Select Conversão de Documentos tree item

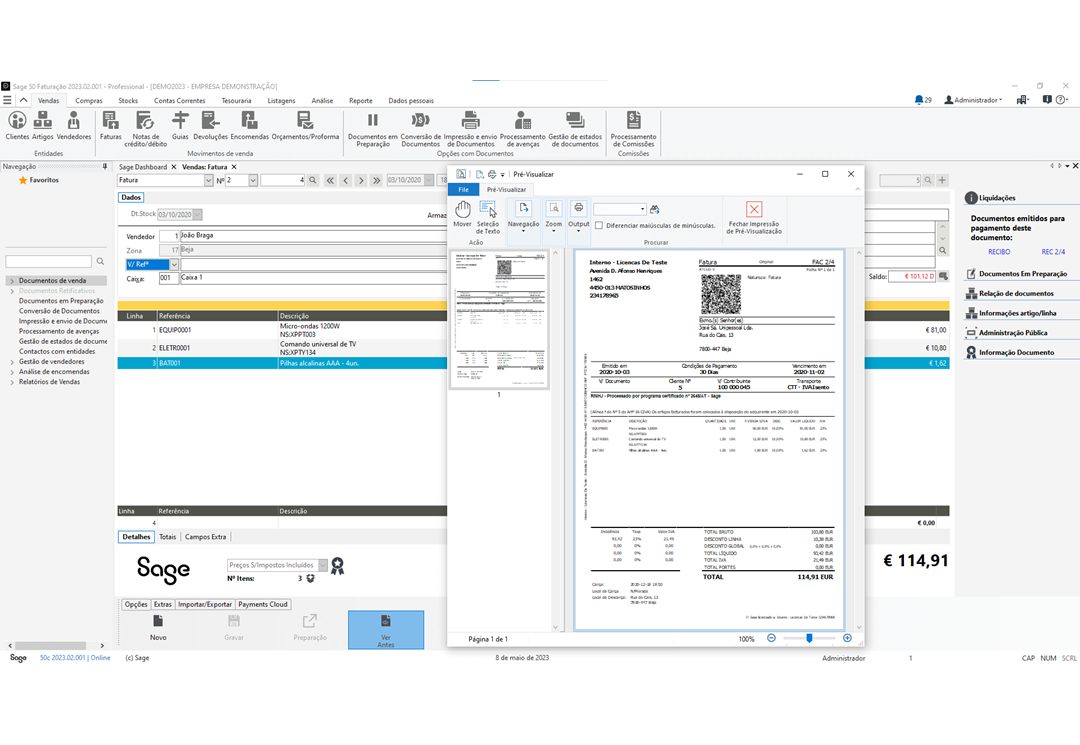[59, 311]
